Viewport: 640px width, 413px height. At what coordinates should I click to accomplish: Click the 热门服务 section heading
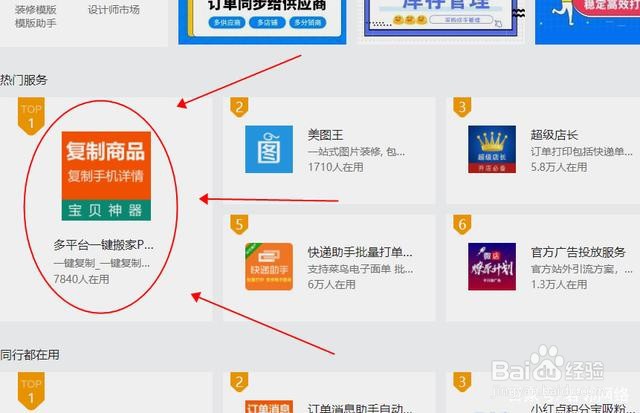24,80
